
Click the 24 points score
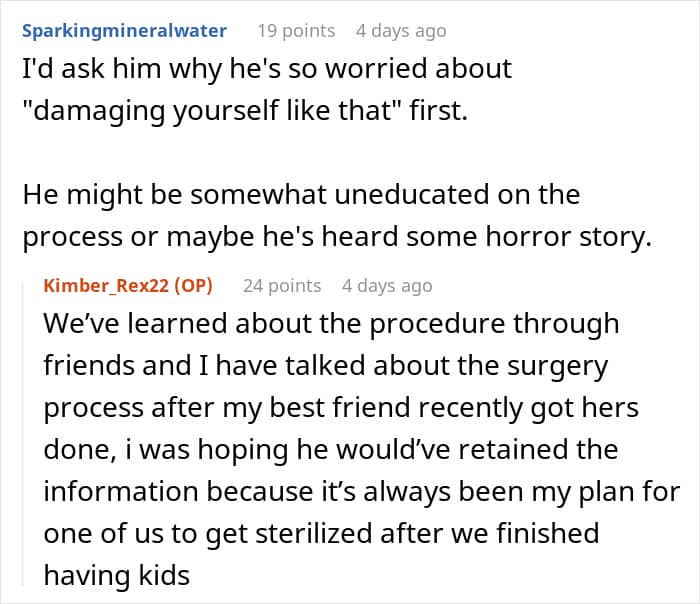[282, 286]
